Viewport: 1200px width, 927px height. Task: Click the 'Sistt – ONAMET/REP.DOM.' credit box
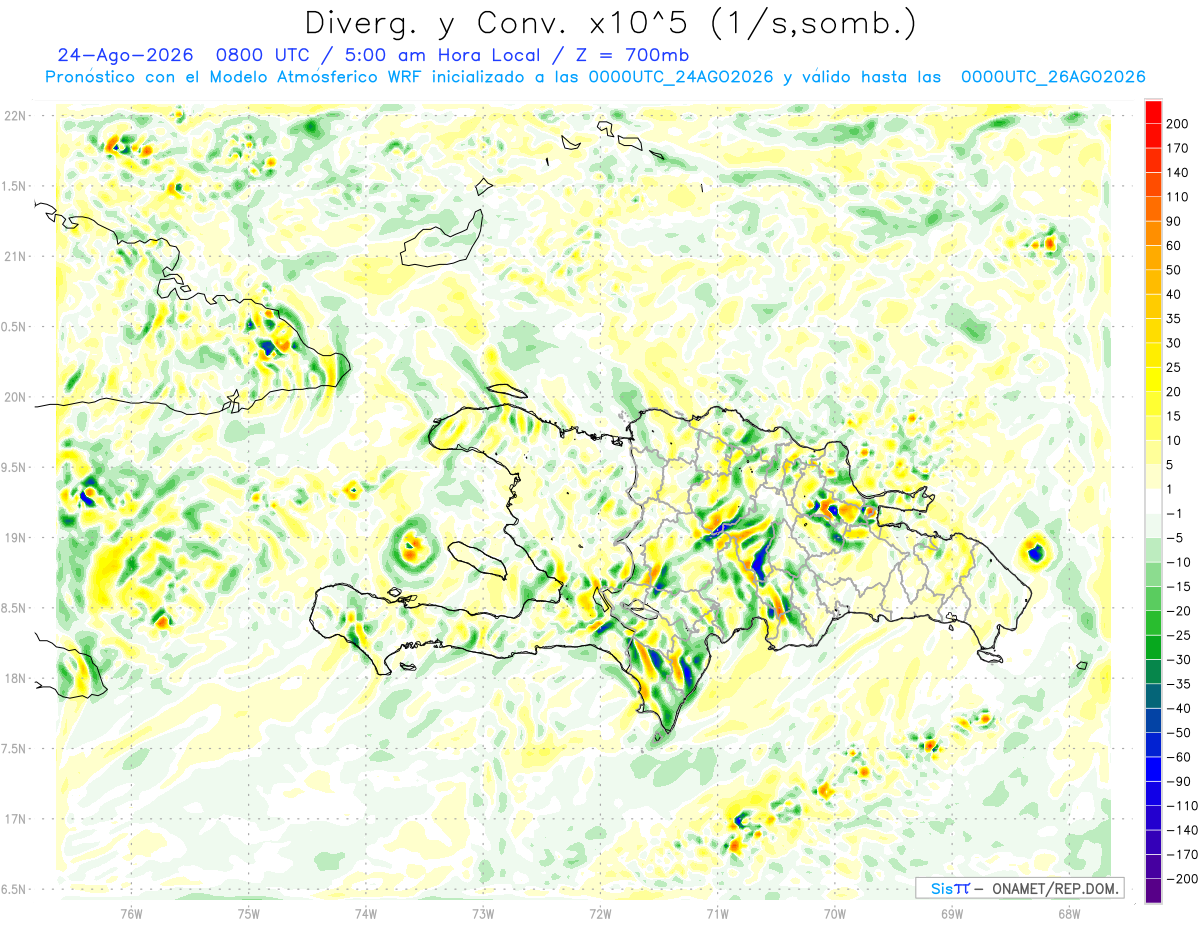tap(1019, 888)
